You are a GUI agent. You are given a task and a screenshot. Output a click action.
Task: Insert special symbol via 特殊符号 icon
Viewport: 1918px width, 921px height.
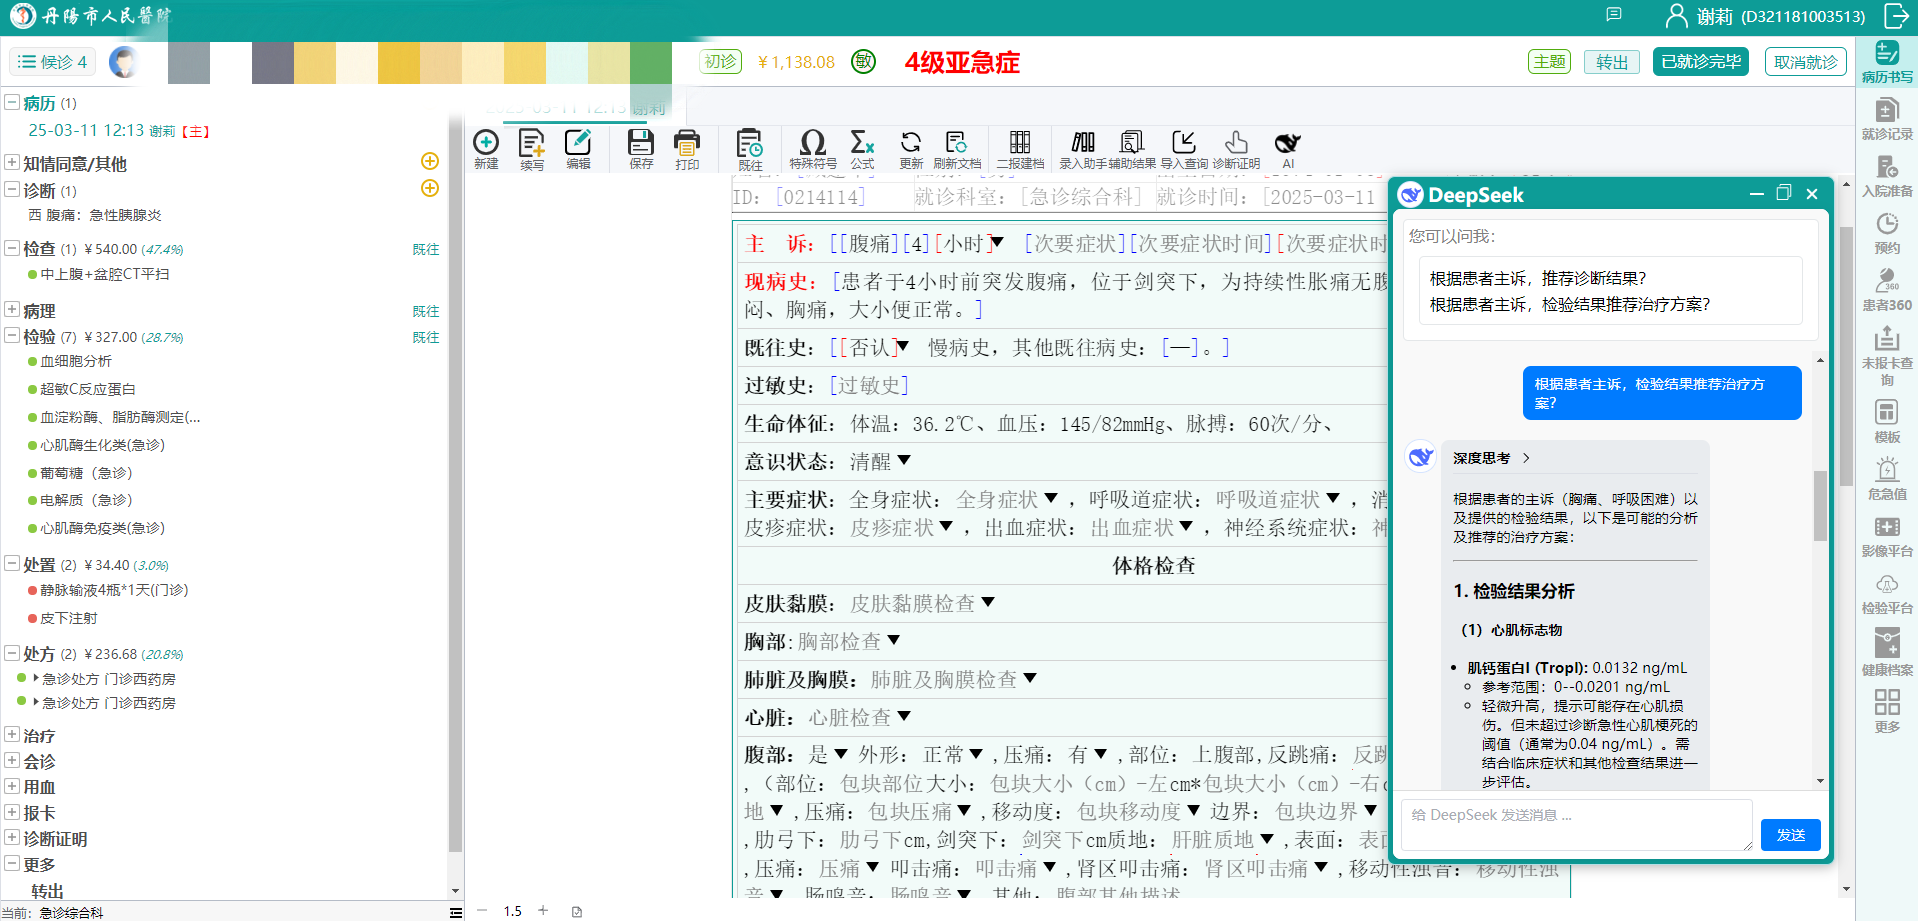[x=813, y=149]
